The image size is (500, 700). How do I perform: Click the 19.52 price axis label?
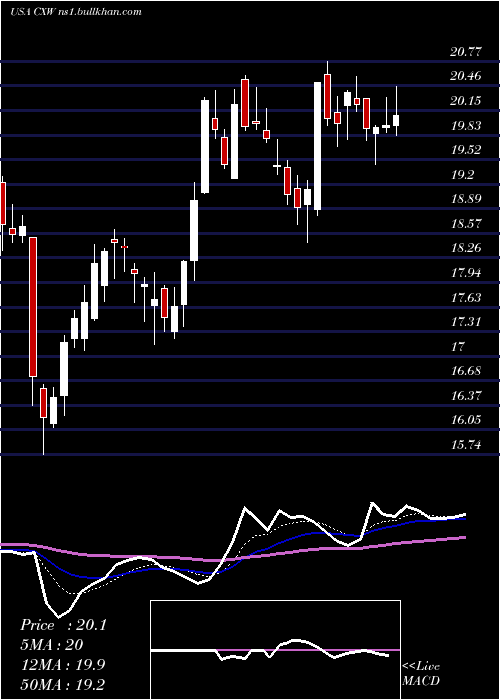(466, 150)
